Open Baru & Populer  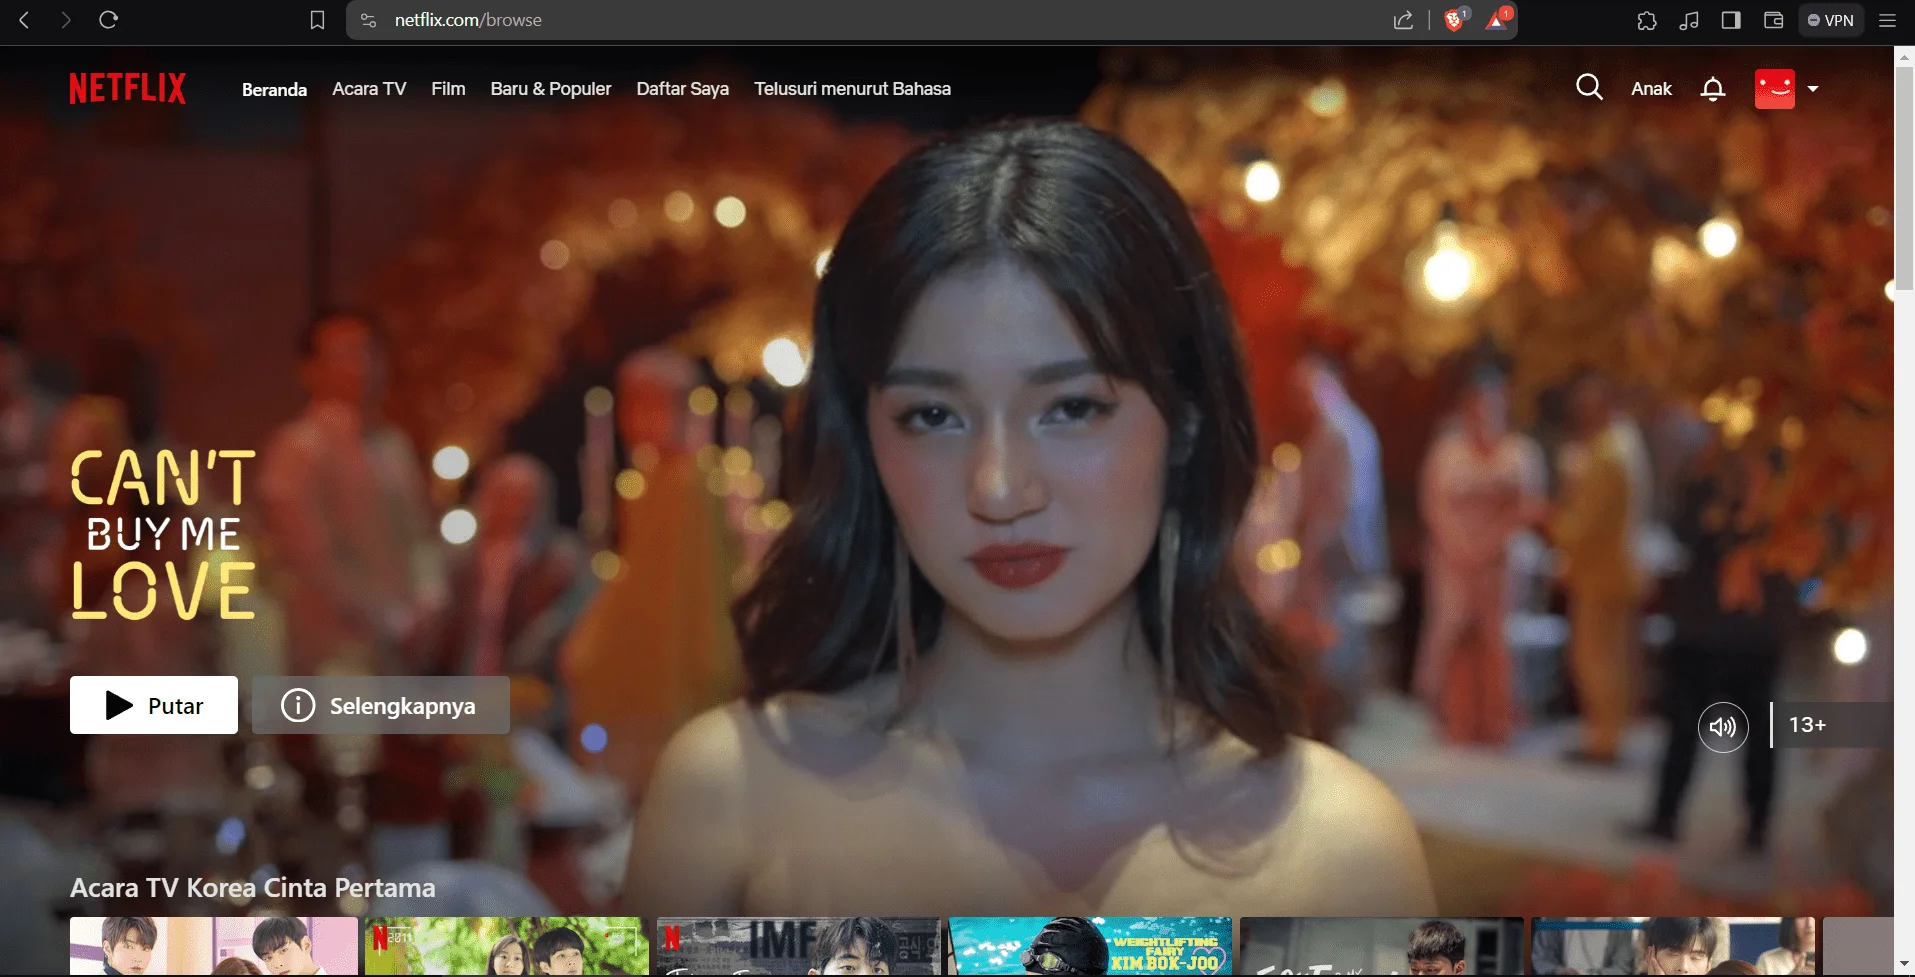551,89
